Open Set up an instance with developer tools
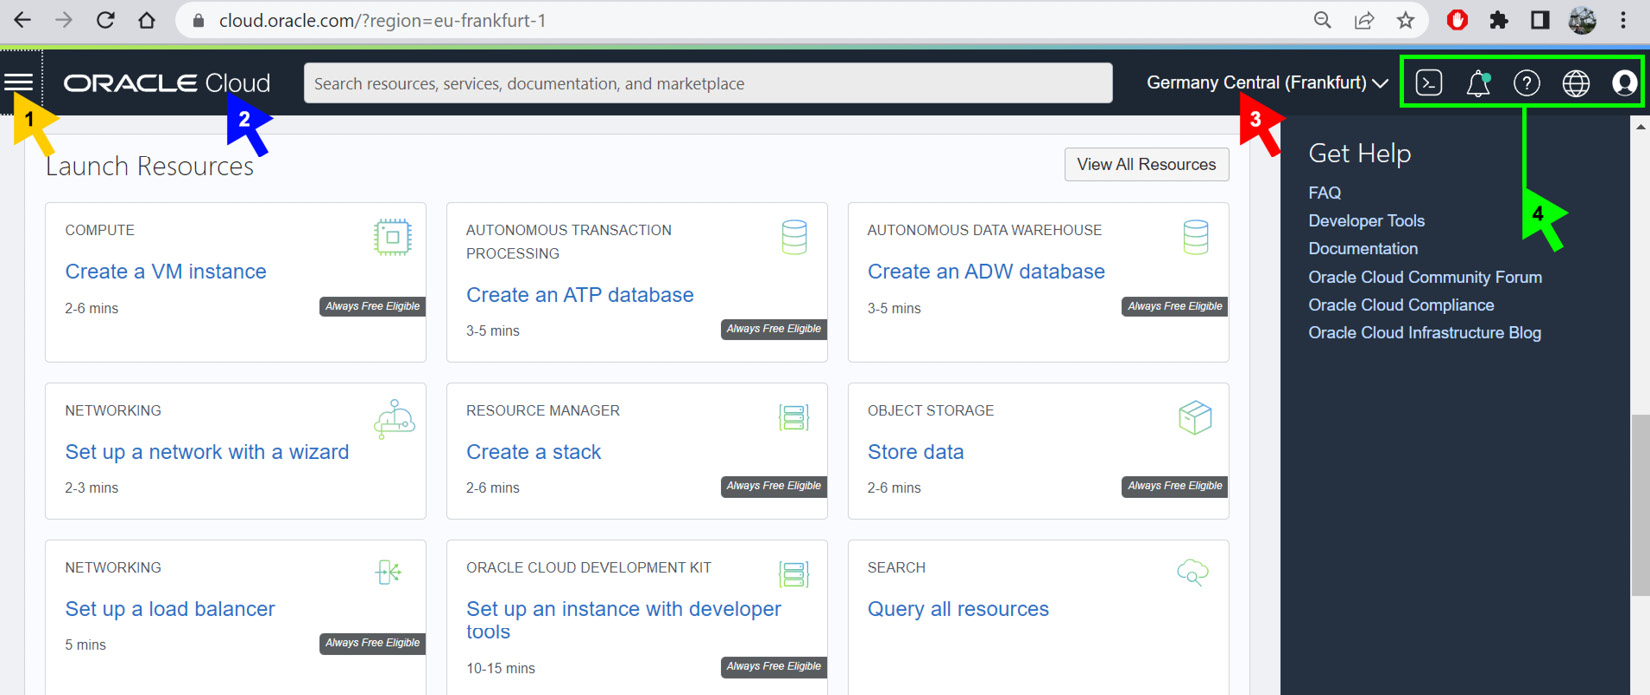The width and height of the screenshot is (1650, 695). pyautogui.click(x=624, y=620)
